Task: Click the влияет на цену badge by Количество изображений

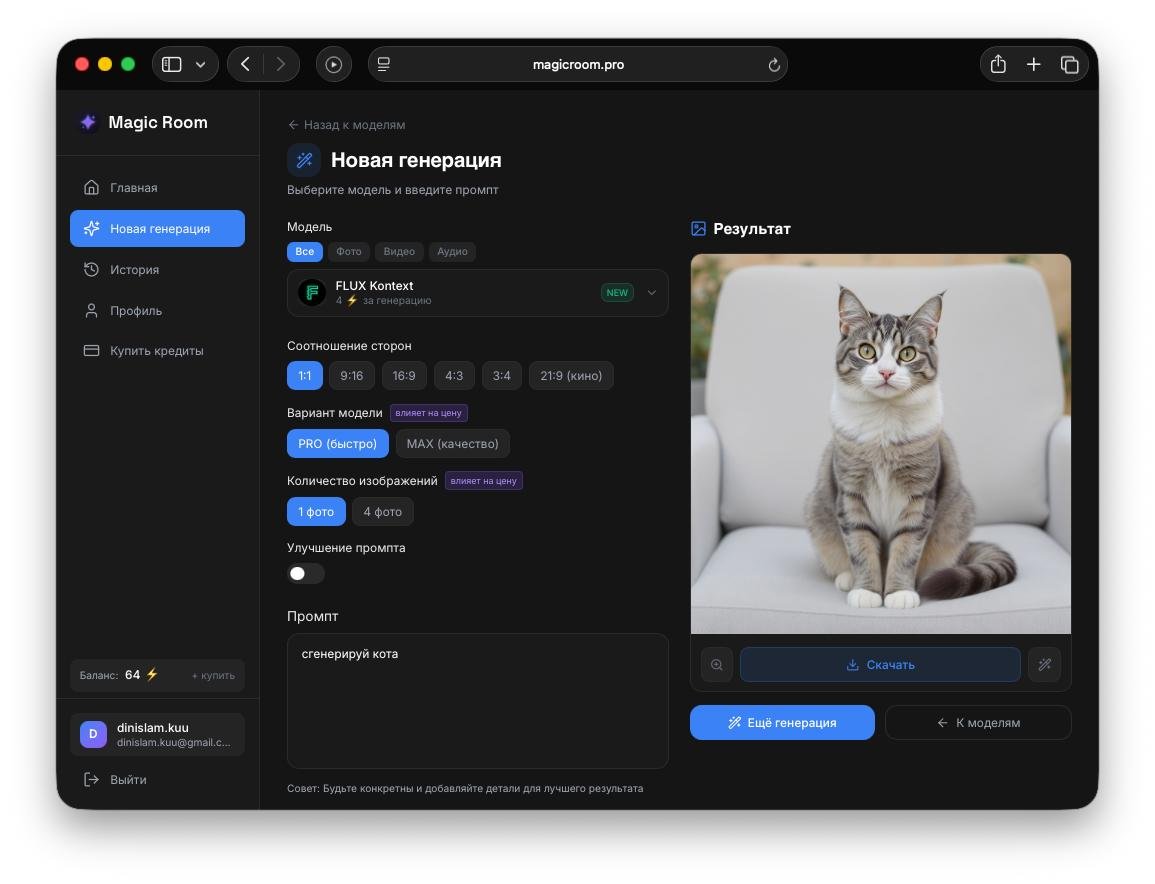Action: click(x=484, y=481)
